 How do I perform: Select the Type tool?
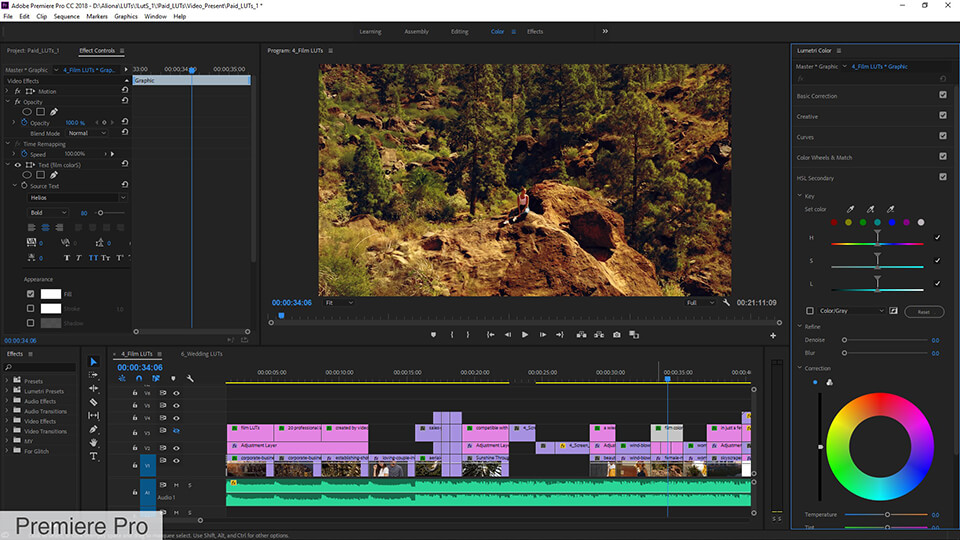94,456
